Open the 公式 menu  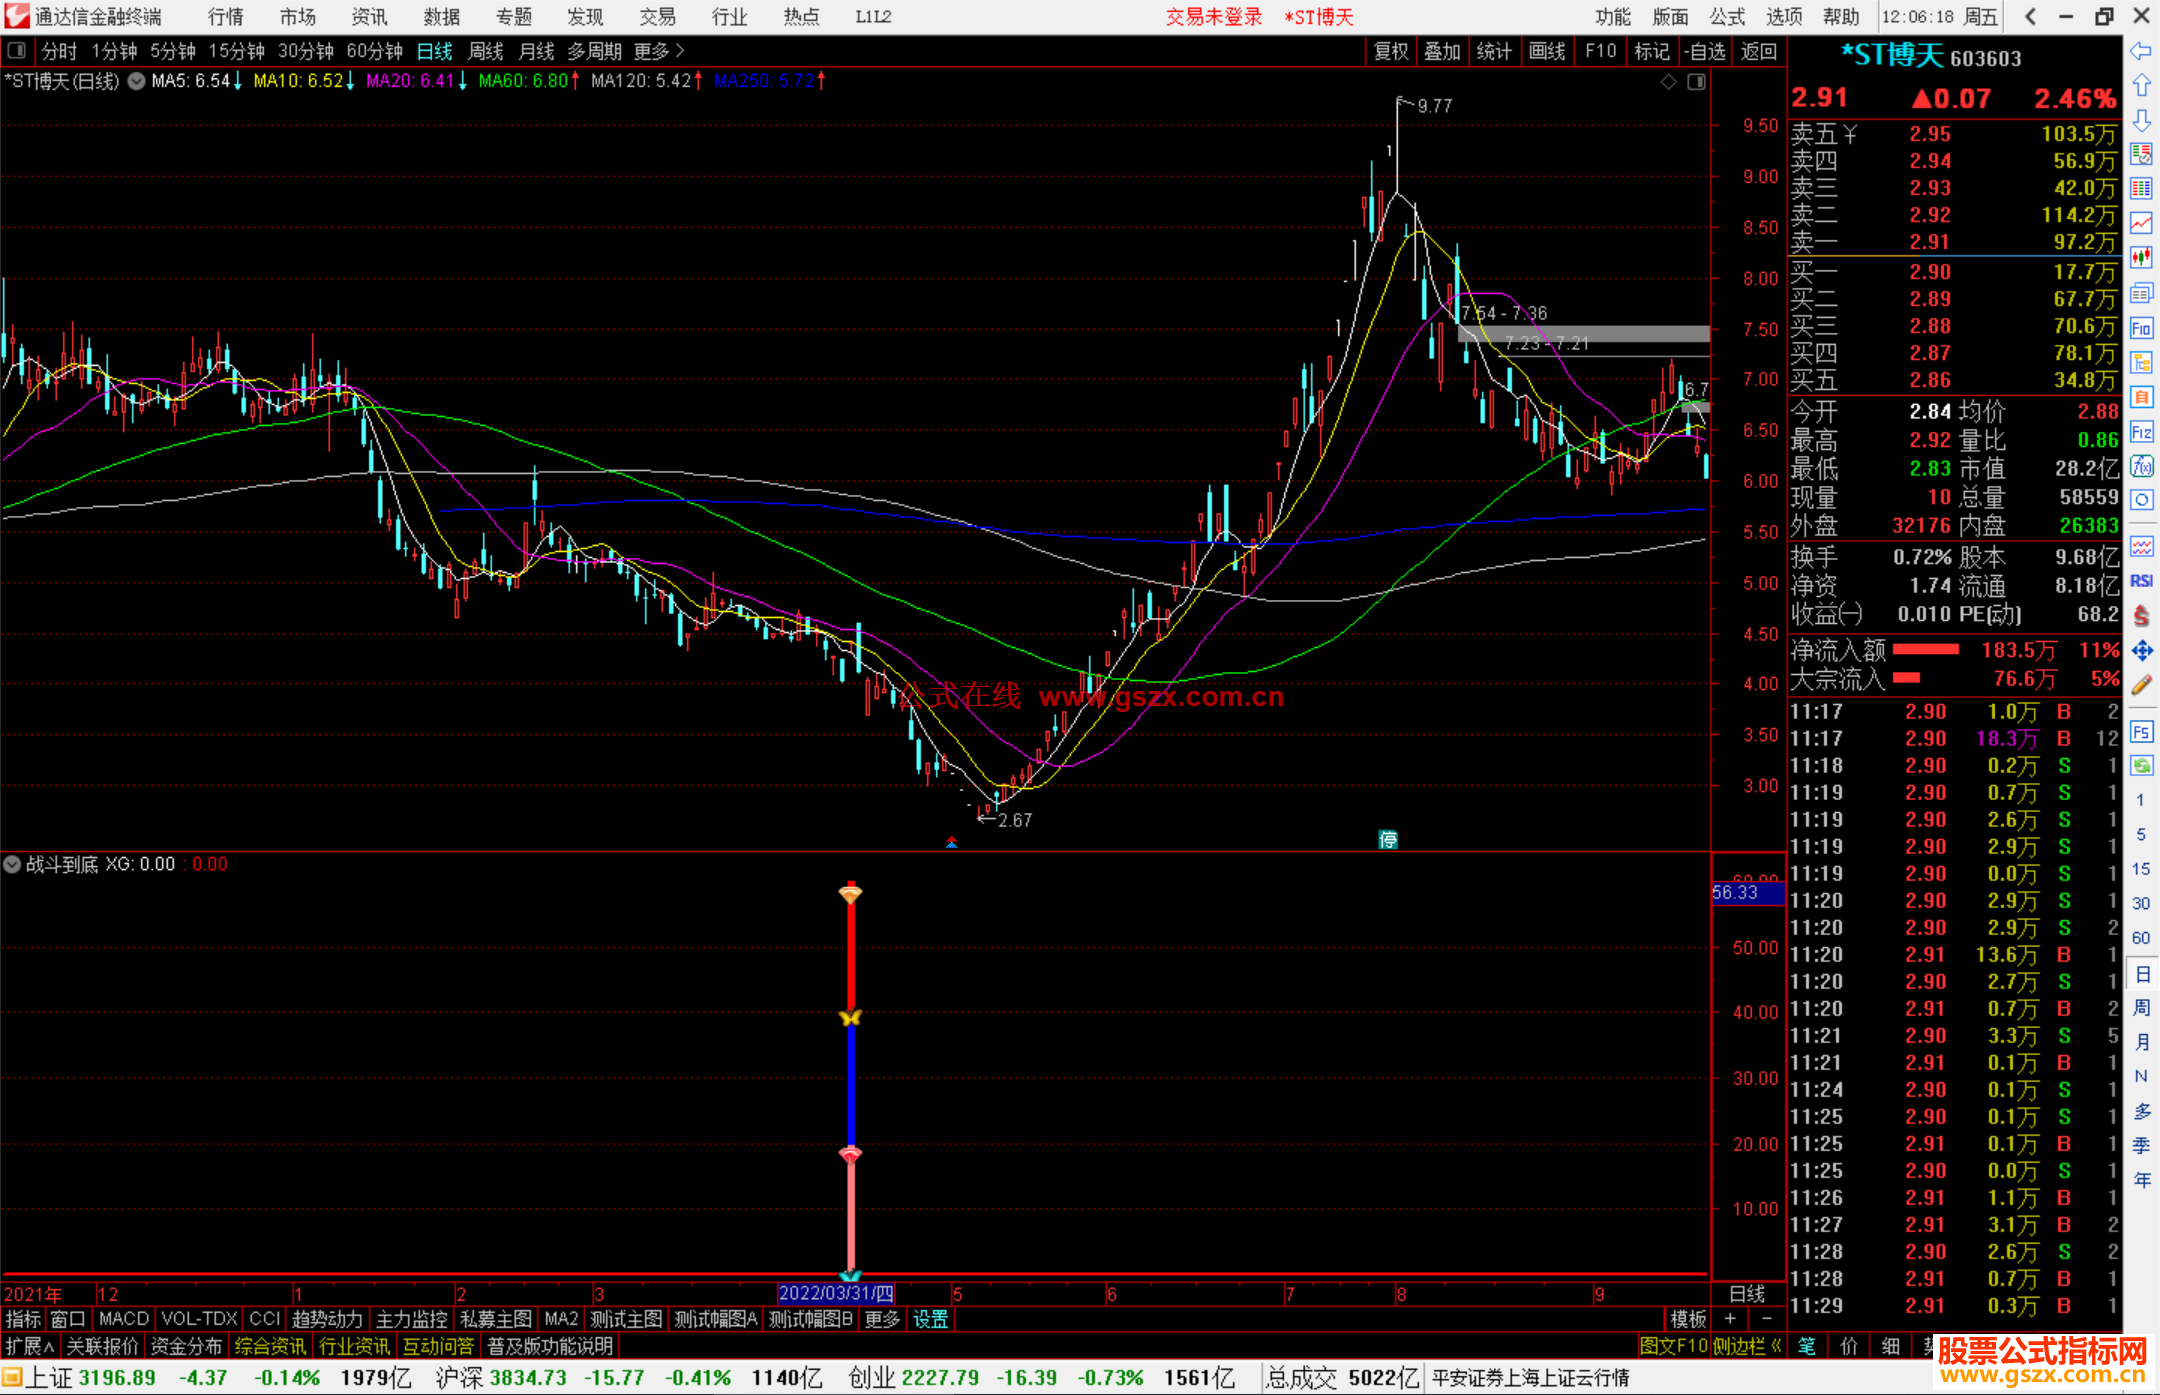1726,17
